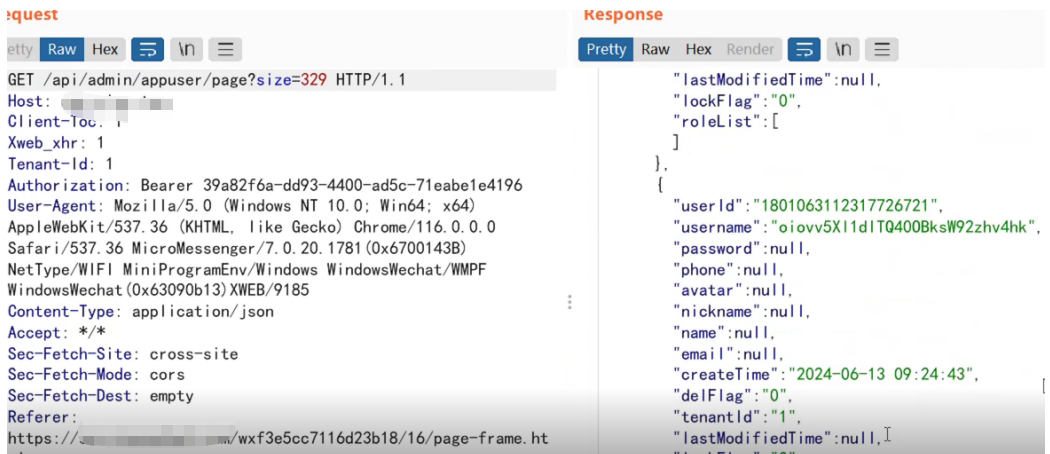
Task: Toggle request non-printable characters \n button
Action: (x=187, y=49)
